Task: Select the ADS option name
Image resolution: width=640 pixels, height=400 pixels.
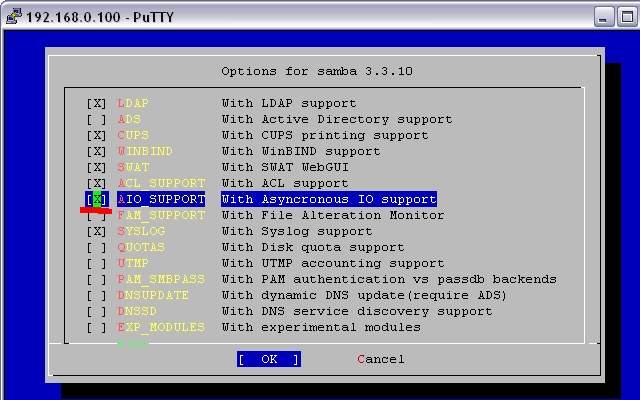Action: click(x=129, y=120)
